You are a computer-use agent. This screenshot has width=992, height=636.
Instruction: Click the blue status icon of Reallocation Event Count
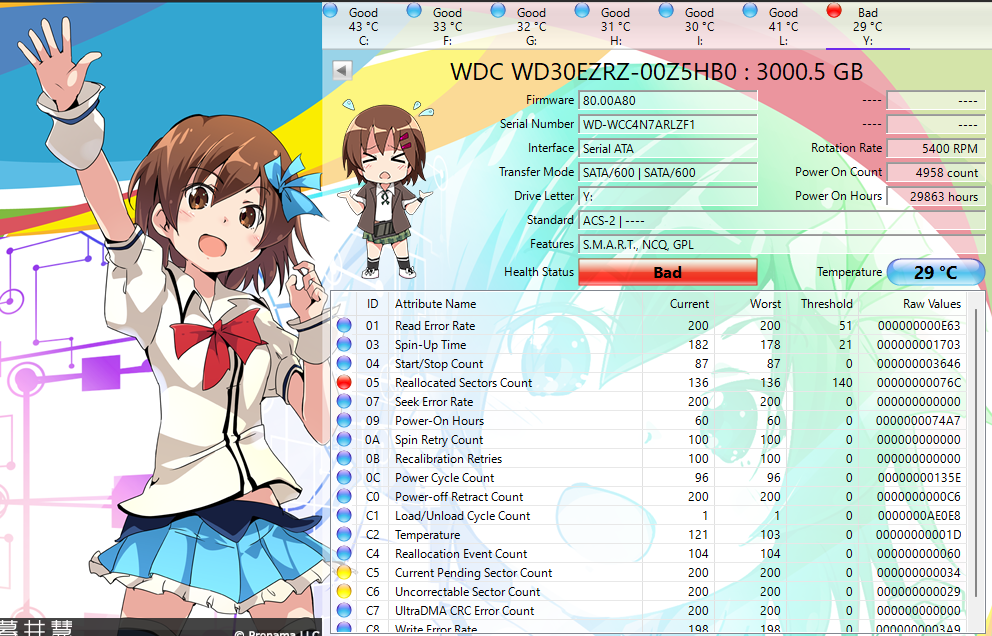point(344,553)
